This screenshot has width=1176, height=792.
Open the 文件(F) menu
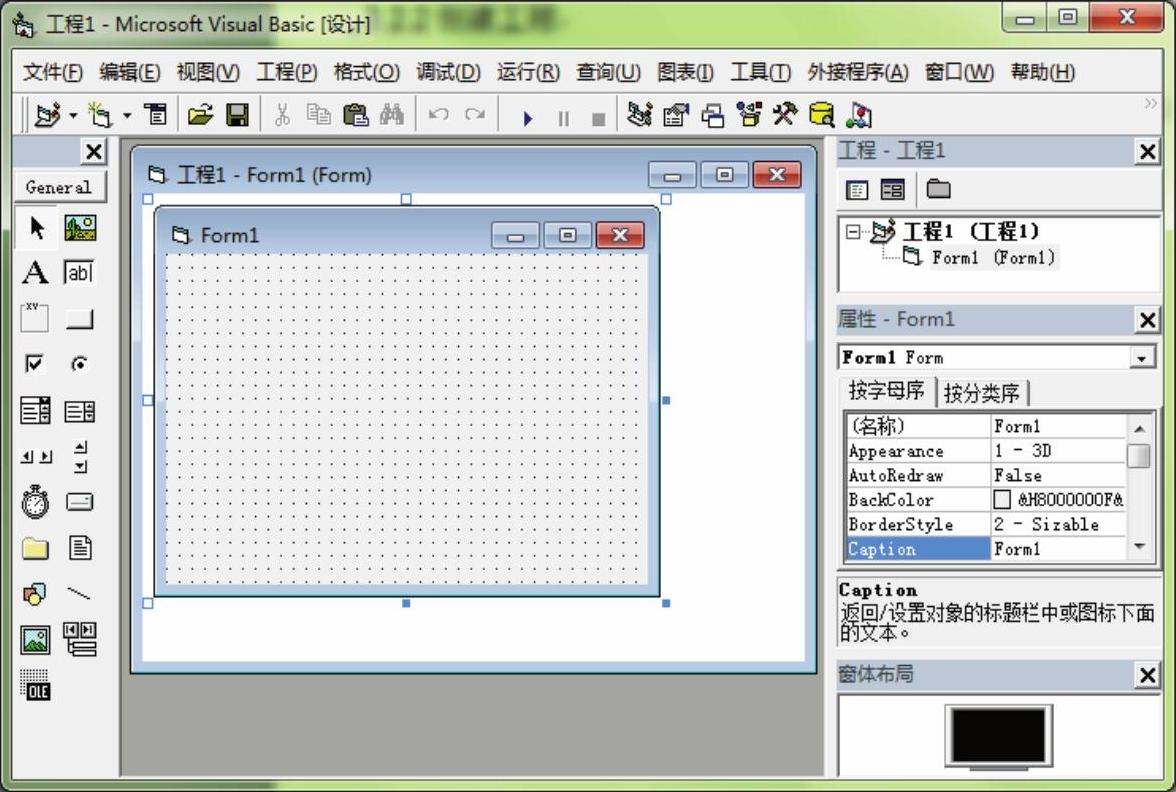click(52, 72)
